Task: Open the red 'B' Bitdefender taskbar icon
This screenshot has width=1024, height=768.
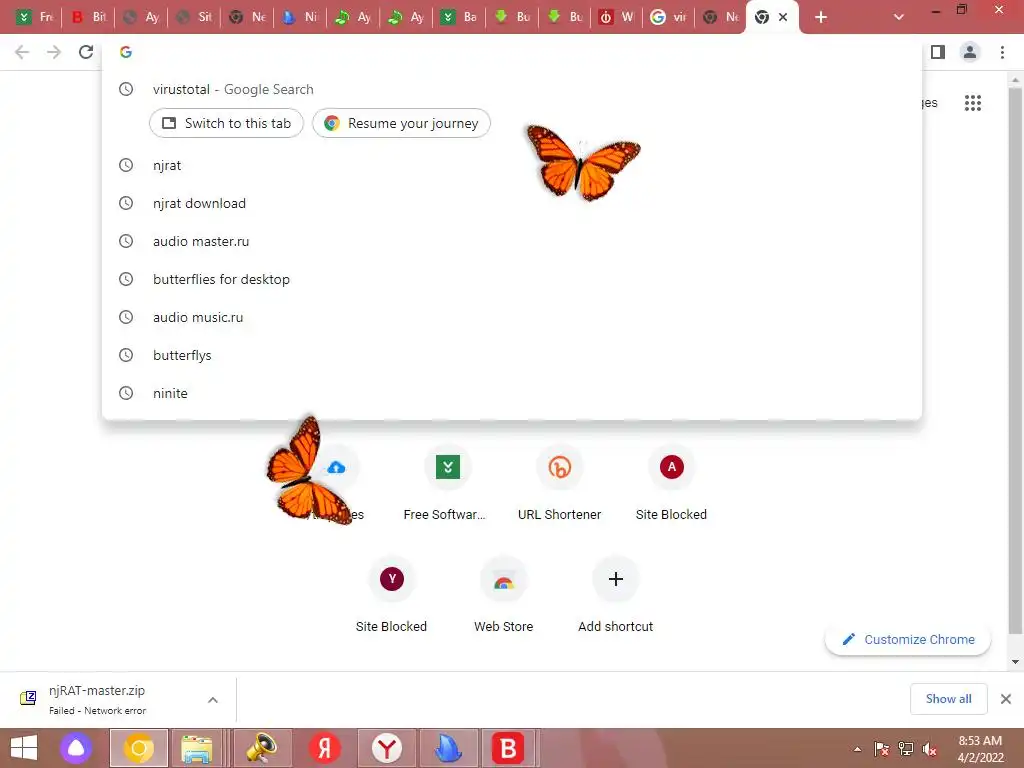Action: pyautogui.click(x=508, y=748)
